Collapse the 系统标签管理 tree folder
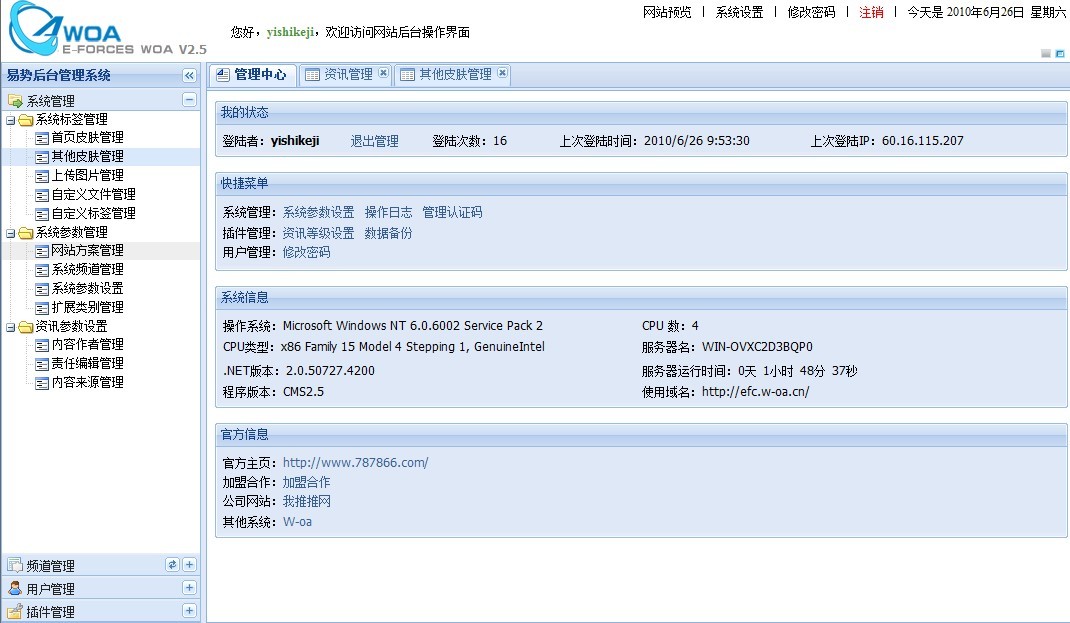Screen dimensions: 1070x623 pos(10,120)
